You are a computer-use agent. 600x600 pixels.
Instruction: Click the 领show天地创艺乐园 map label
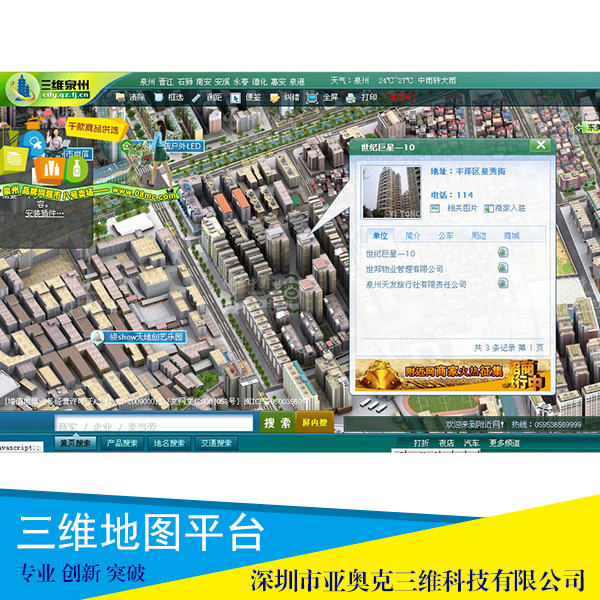point(145,337)
